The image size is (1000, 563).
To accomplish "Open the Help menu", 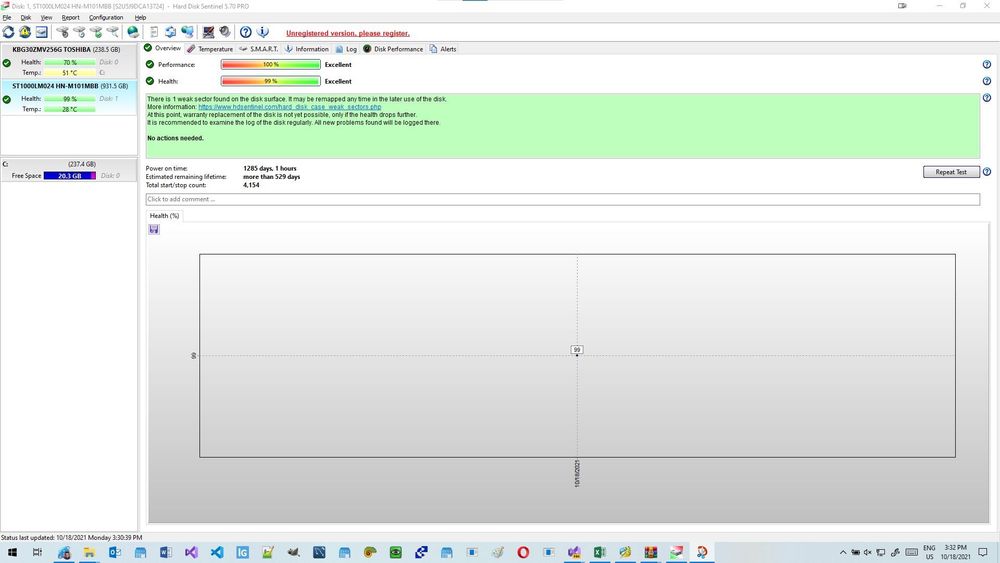I will click(x=140, y=17).
